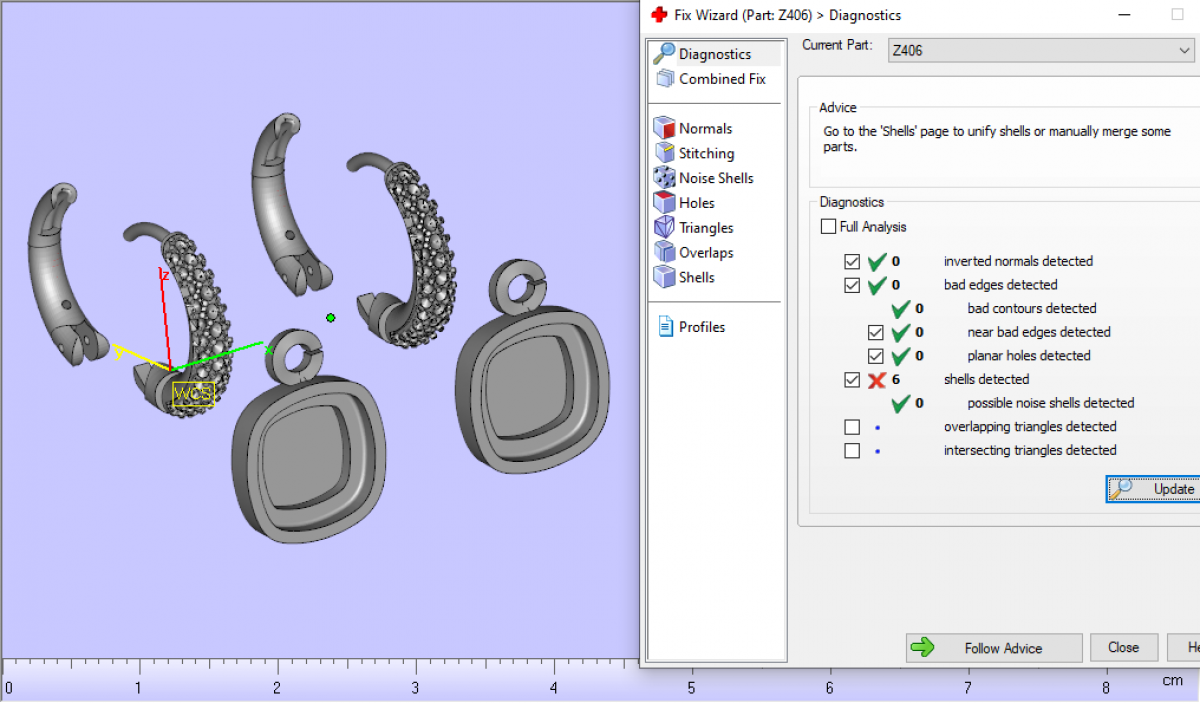
Task: Close the Fix Wizard dialog
Action: coord(1123,648)
